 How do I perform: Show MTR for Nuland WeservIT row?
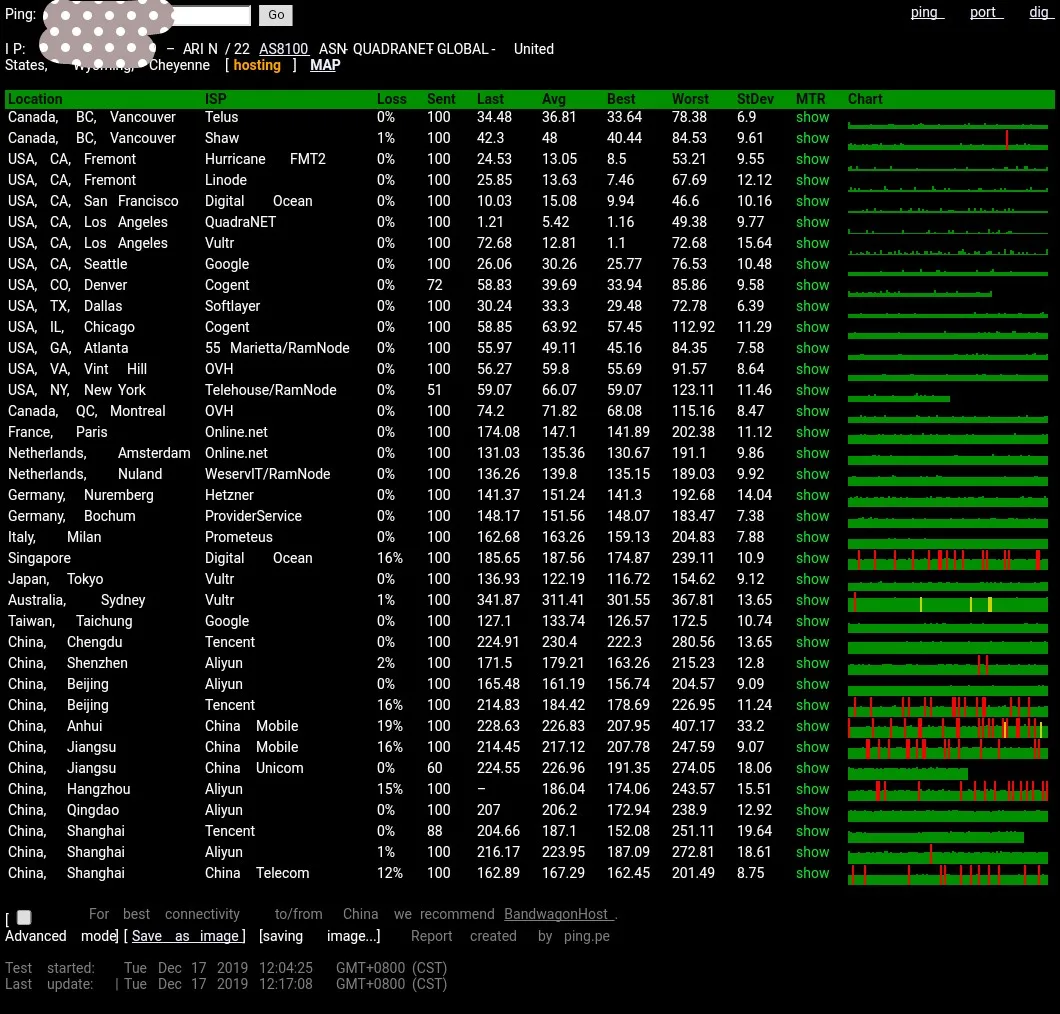click(x=812, y=473)
